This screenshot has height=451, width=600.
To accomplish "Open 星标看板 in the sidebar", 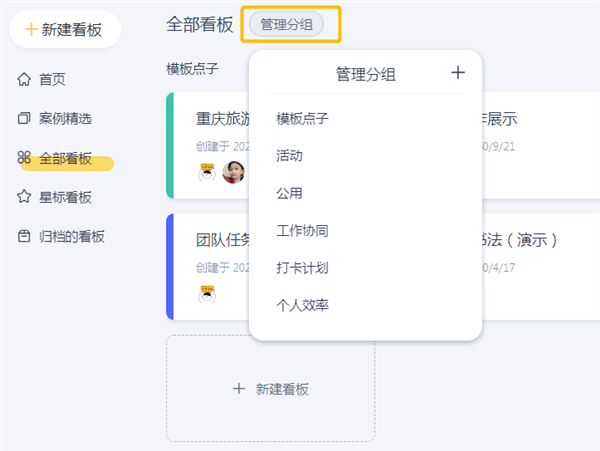I will tap(65, 197).
